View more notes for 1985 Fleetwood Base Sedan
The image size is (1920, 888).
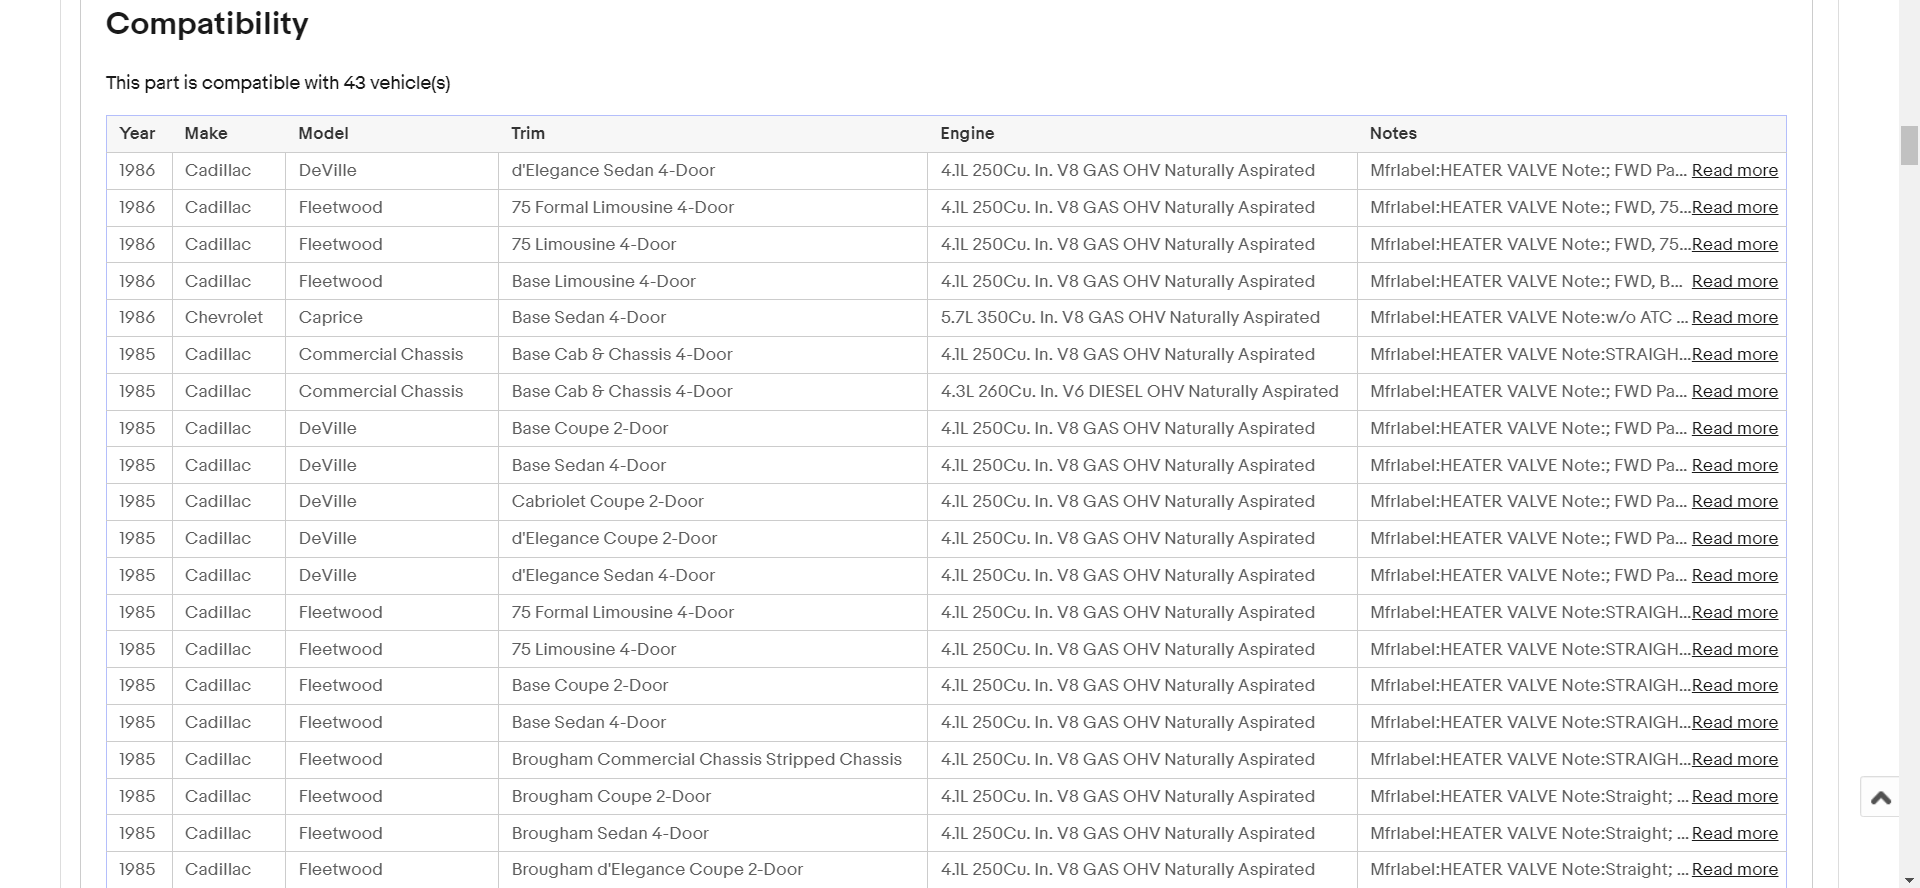(x=1735, y=722)
